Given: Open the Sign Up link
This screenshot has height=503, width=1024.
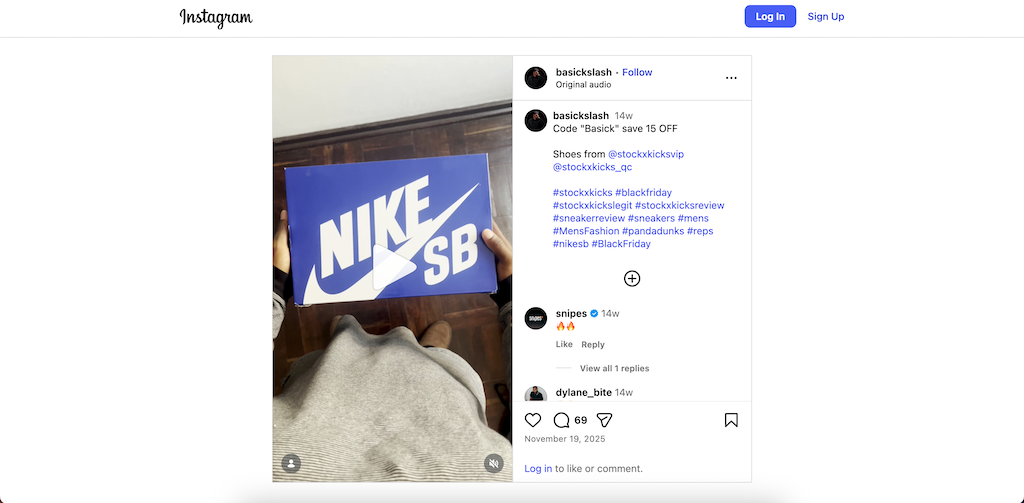Looking at the screenshot, I should [x=825, y=16].
